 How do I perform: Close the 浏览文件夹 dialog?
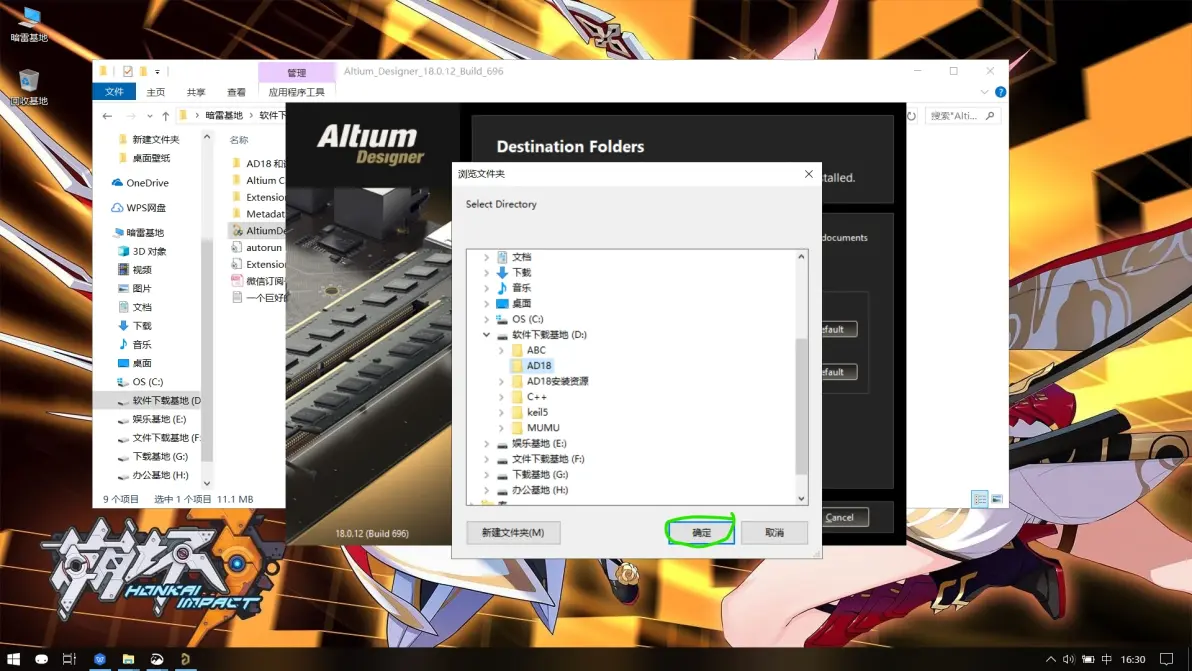pyautogui.click(x=809, y=174)
